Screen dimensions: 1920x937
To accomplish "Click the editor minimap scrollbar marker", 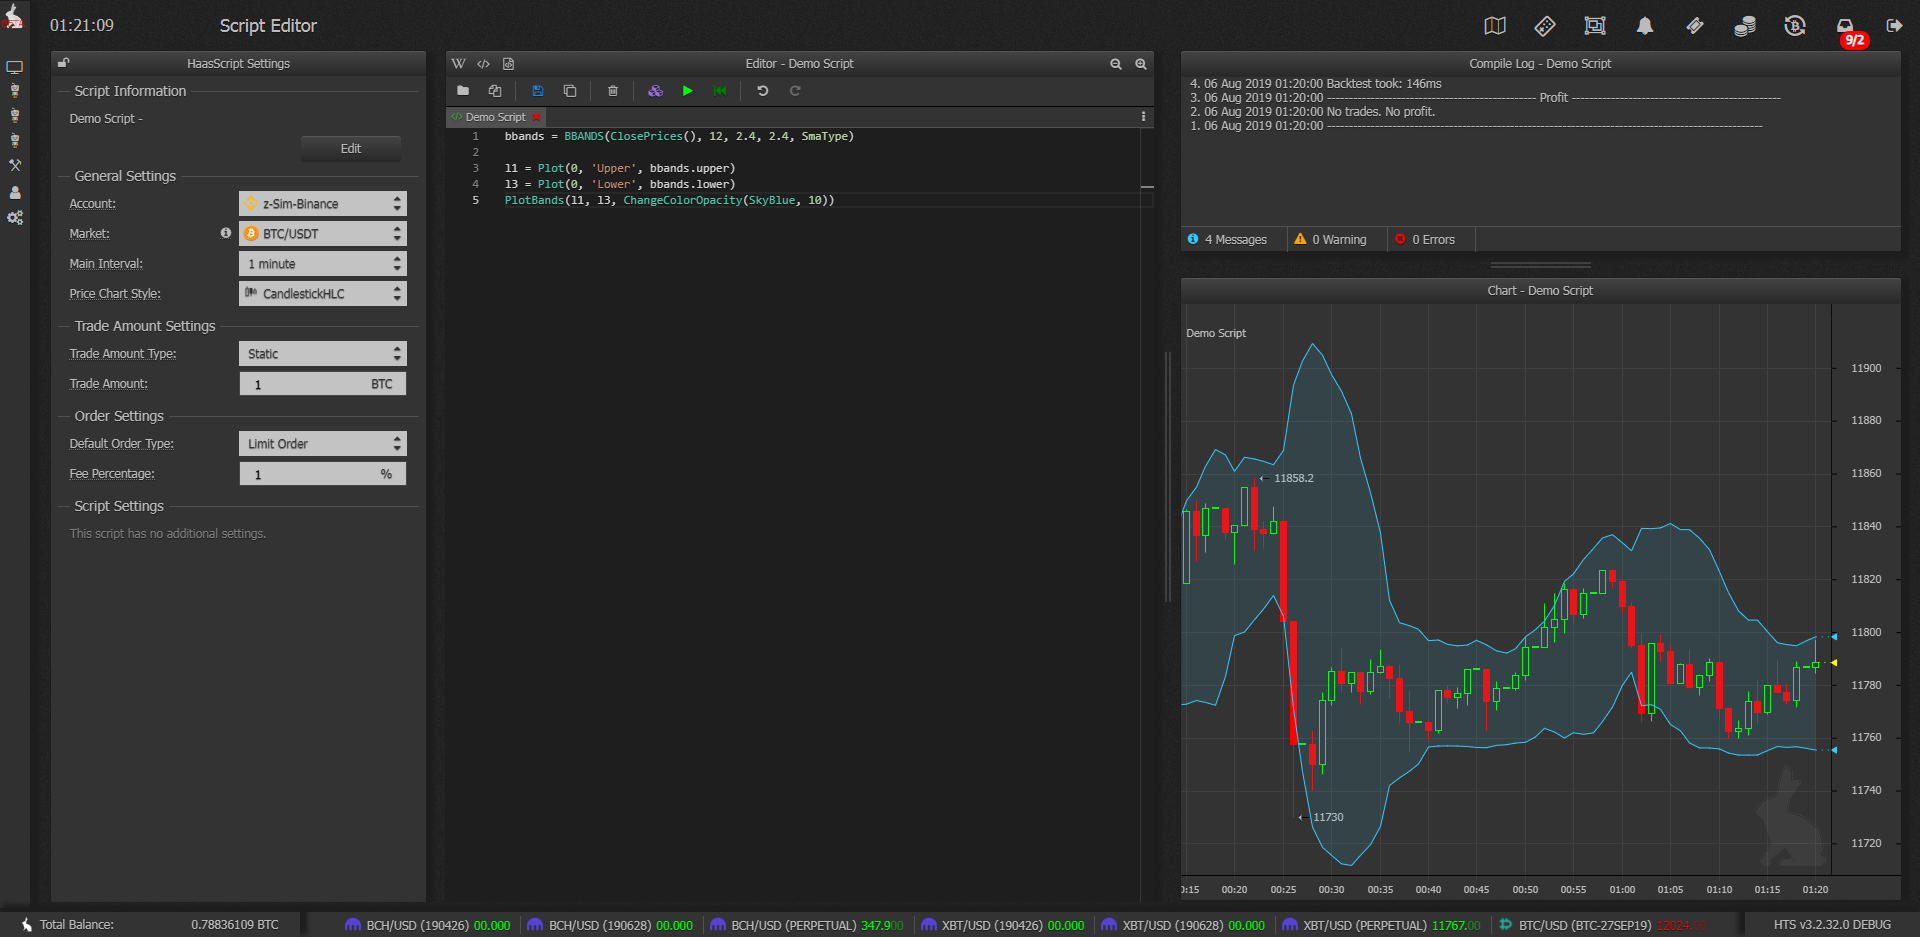I will click(1147, 187).
